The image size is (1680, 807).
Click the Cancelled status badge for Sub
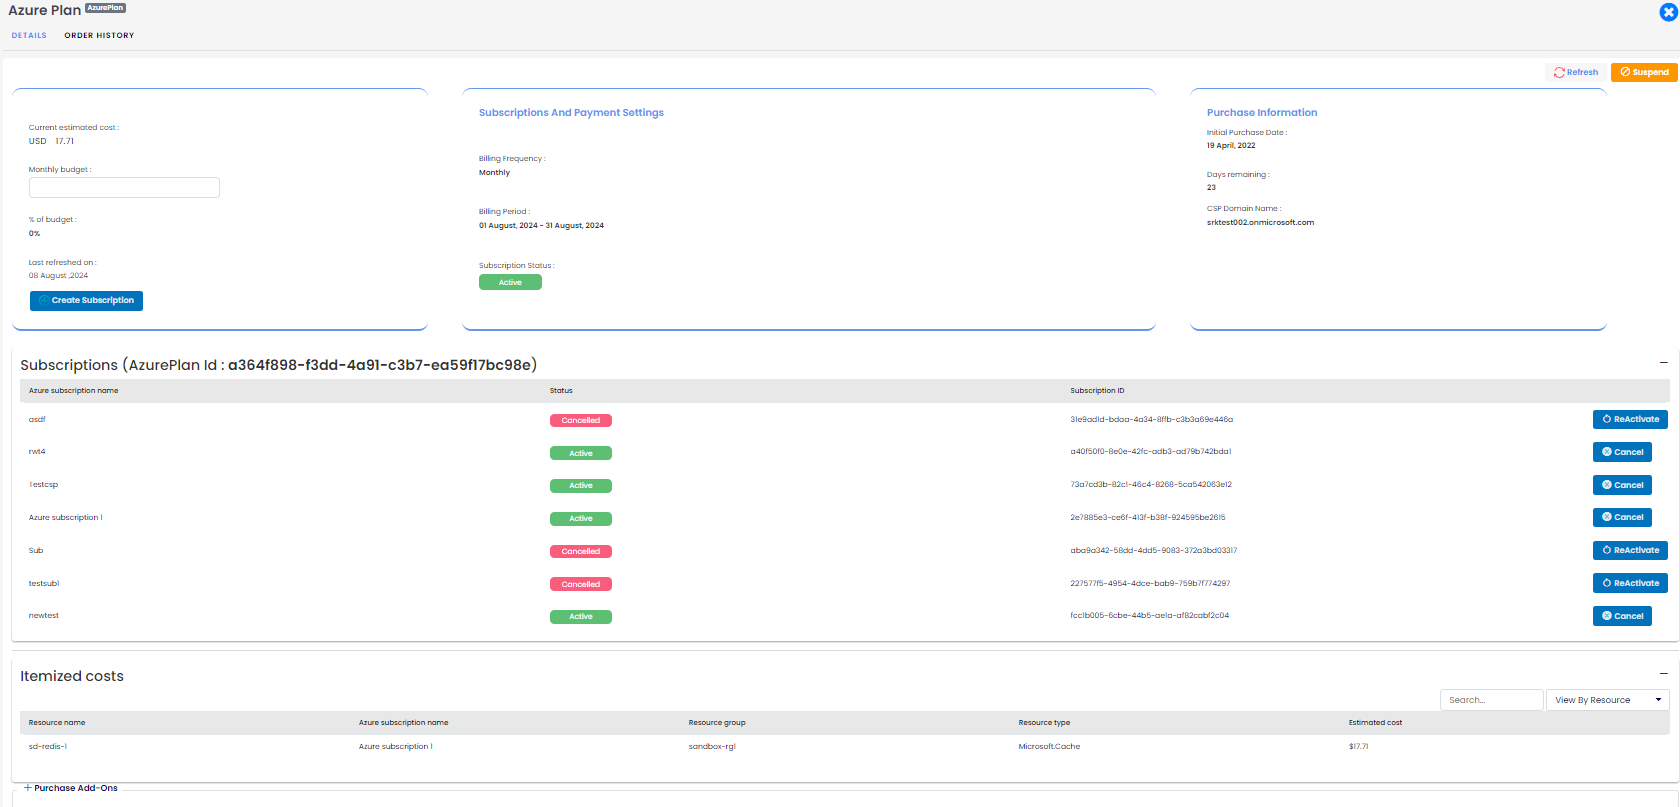(x=581, y=551)
